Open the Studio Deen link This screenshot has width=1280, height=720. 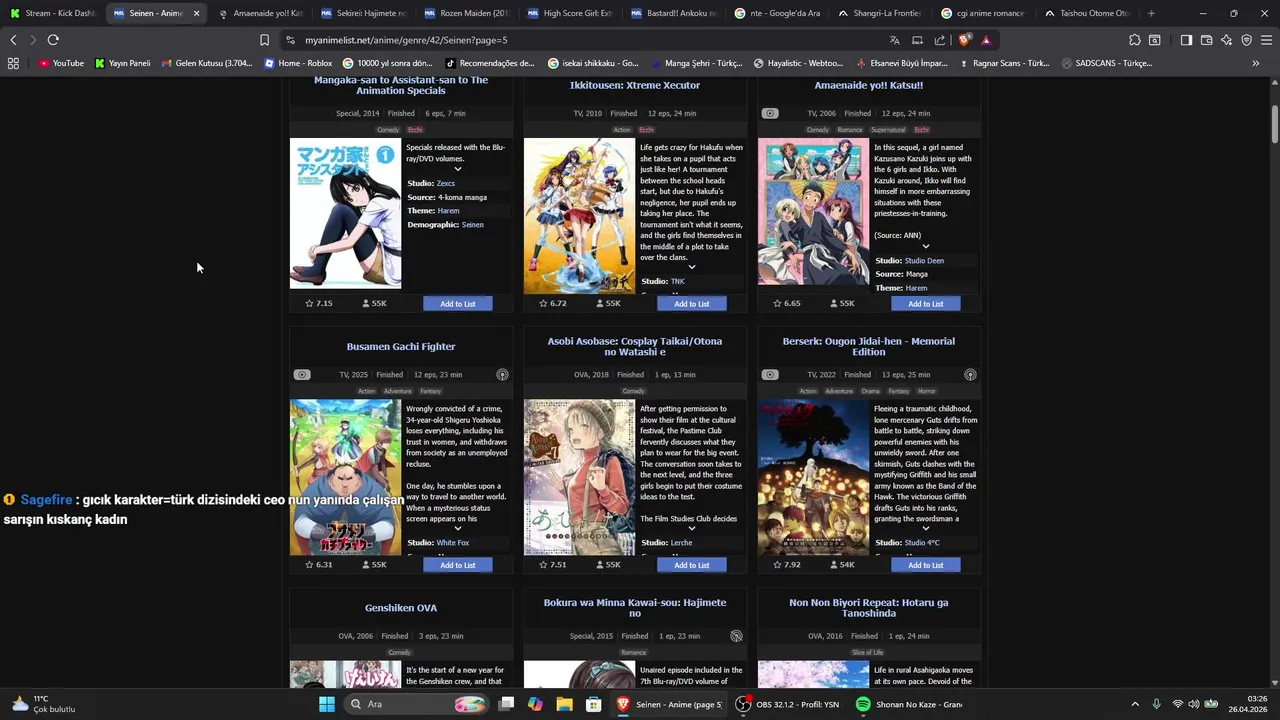[924, 261]
